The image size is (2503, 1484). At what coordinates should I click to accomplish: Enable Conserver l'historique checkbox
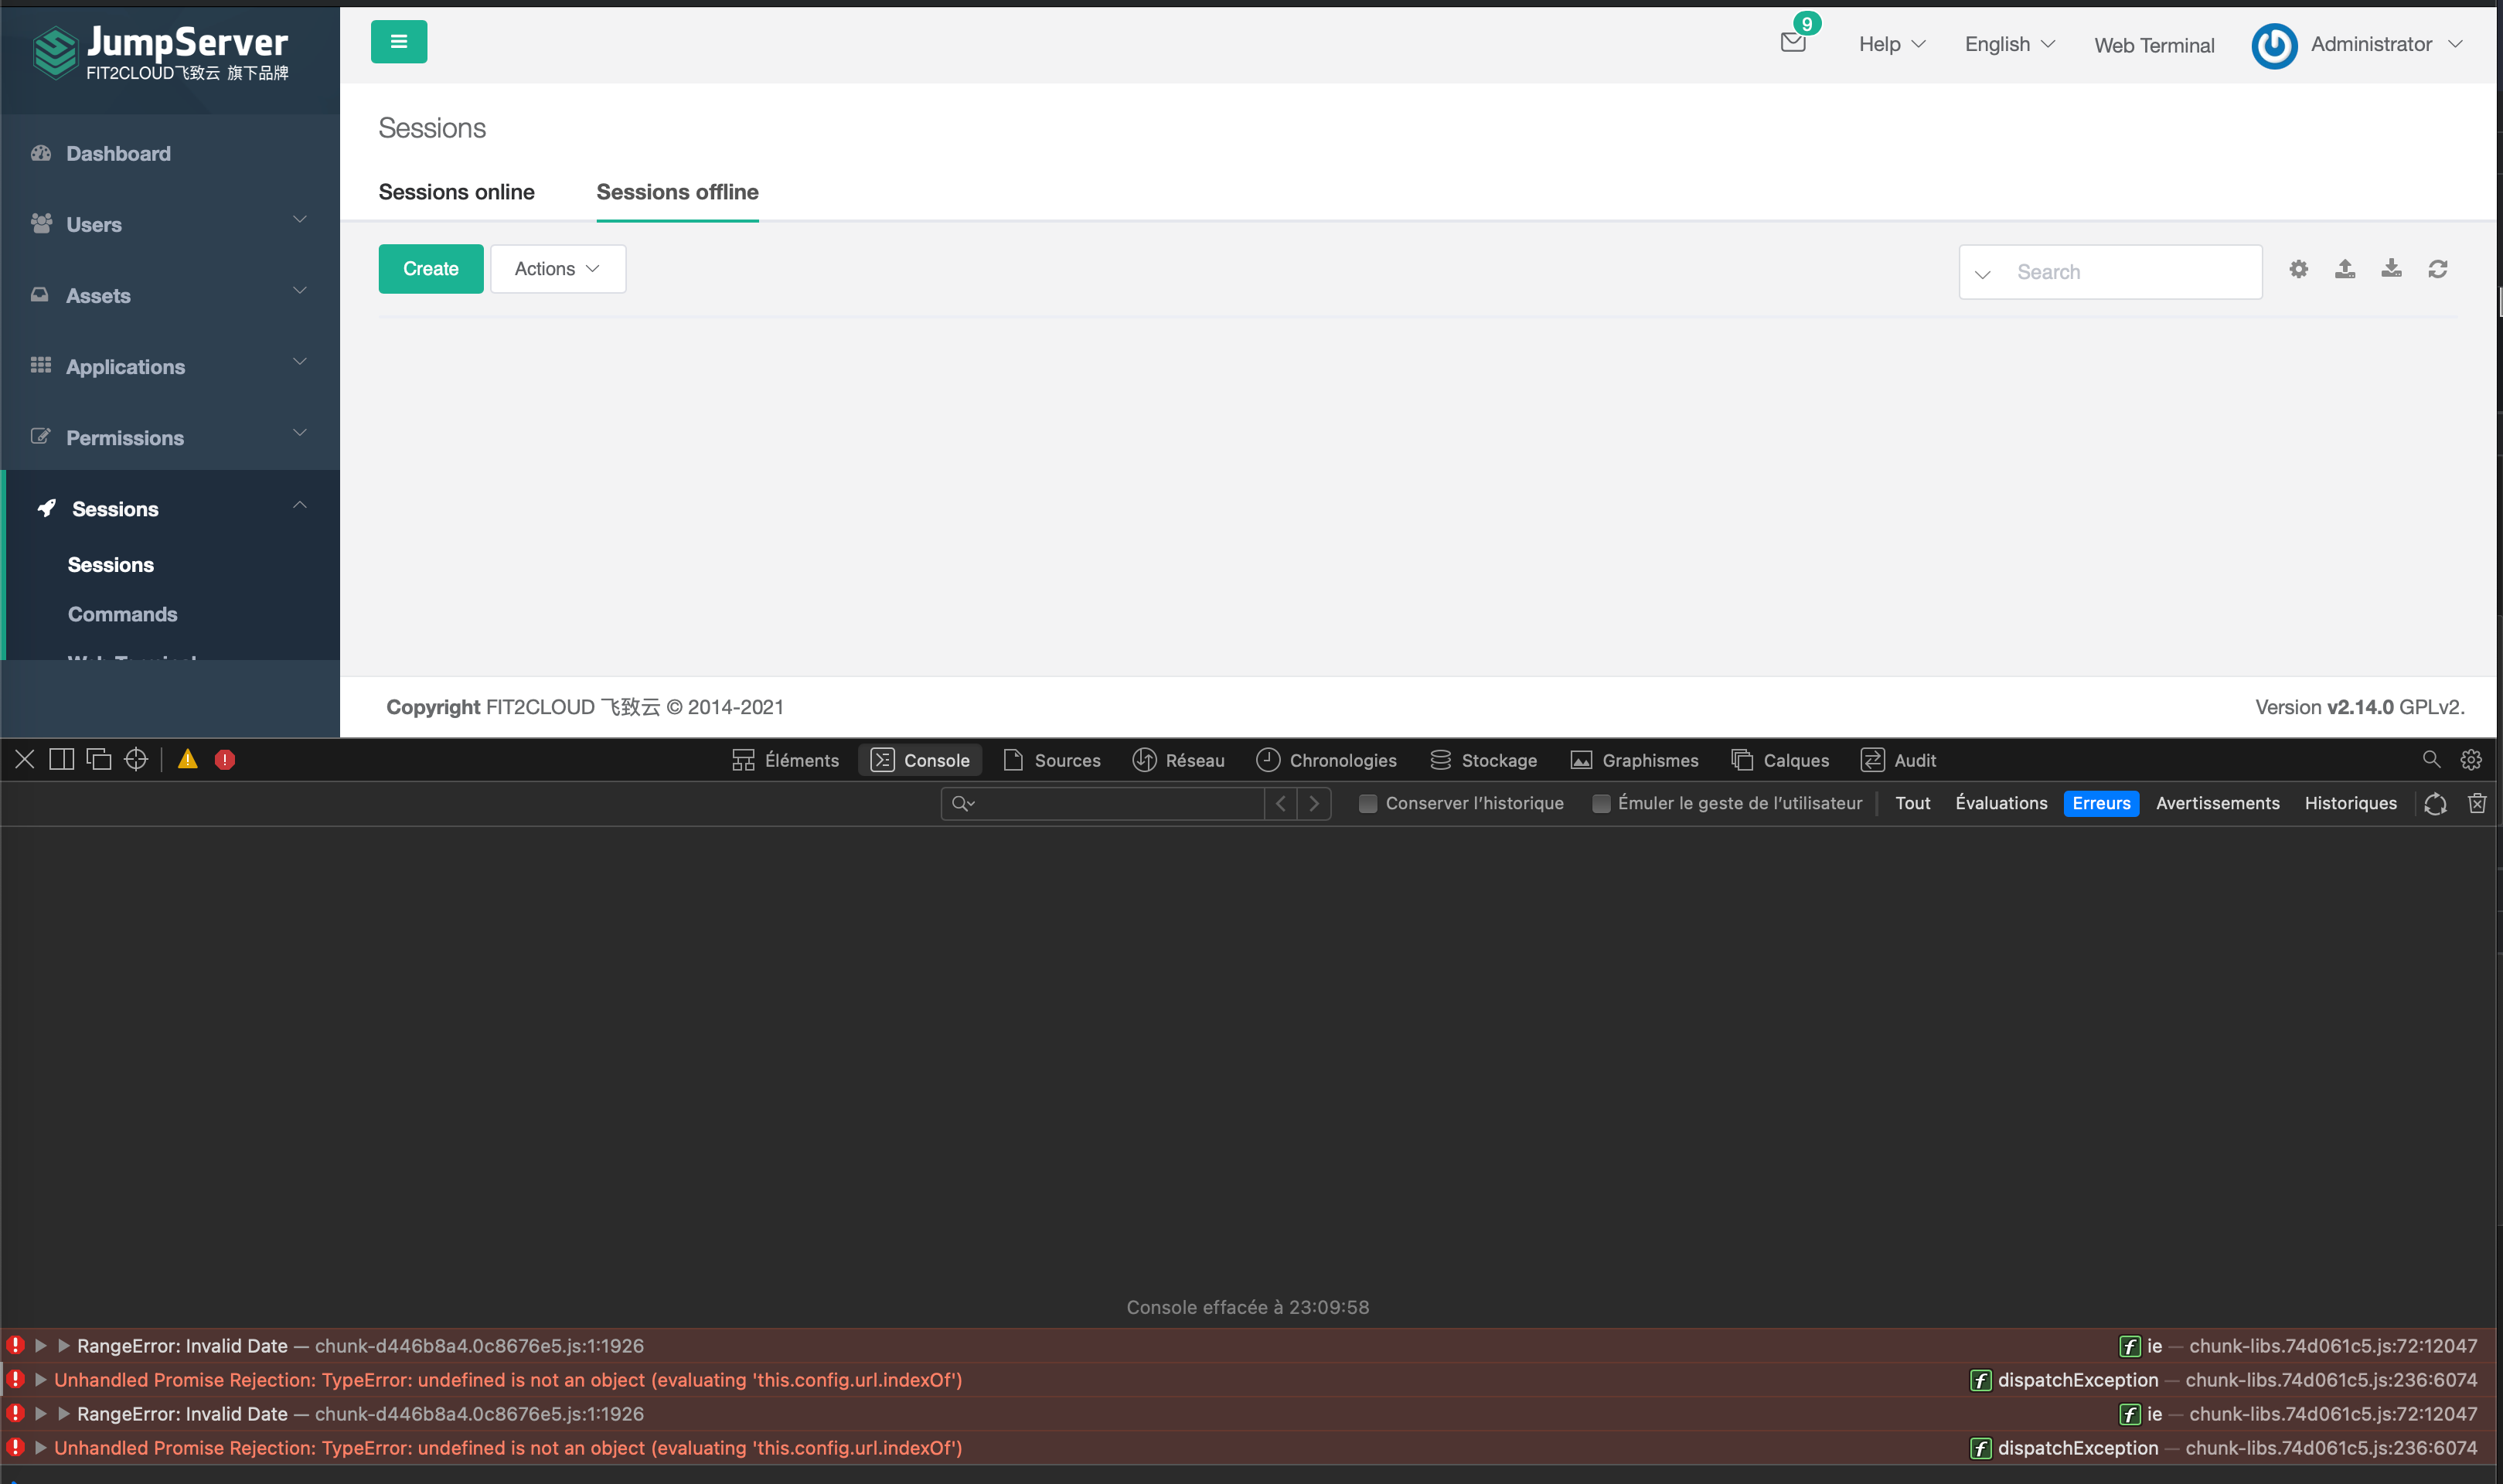click(x=1368, y=804)
